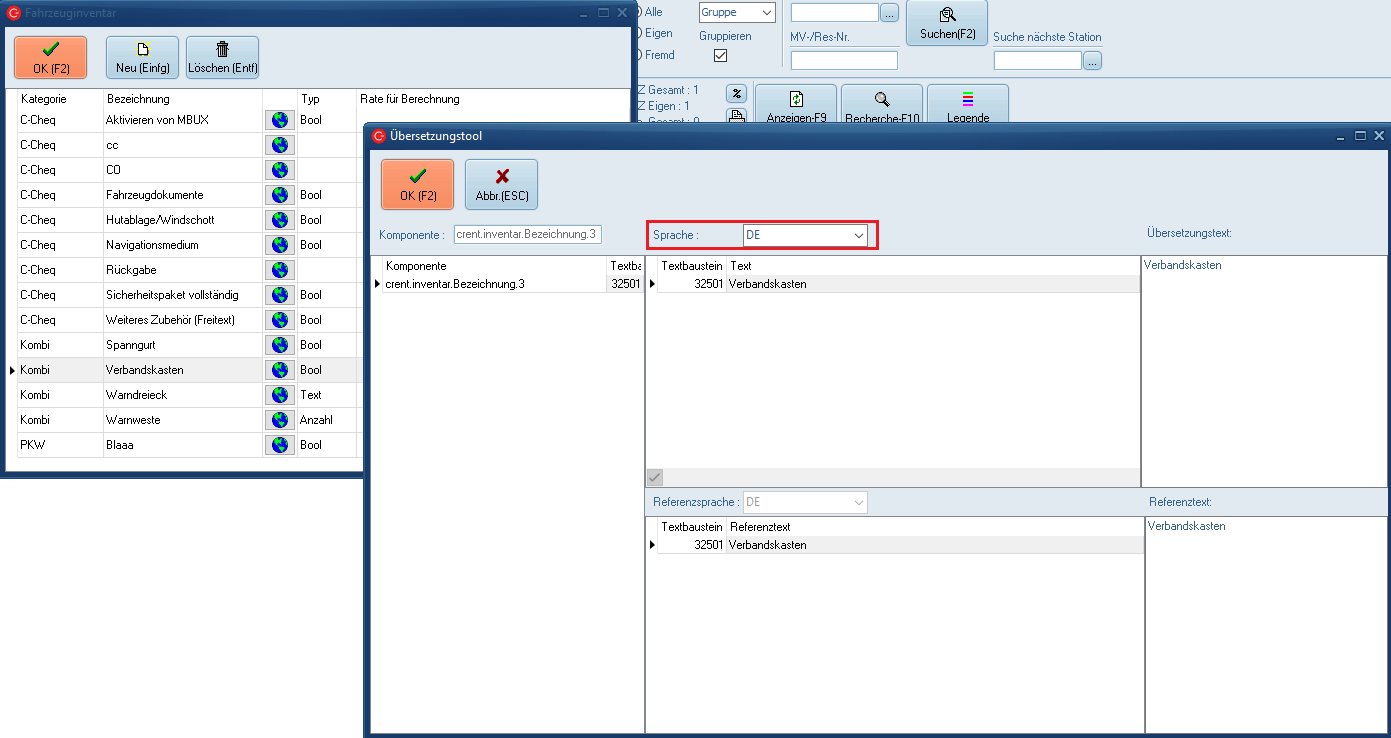The height and width of the screenshot is (738, 1391).
Task: Click the Suche nächste Station input field
Action: click(1038, 61)
